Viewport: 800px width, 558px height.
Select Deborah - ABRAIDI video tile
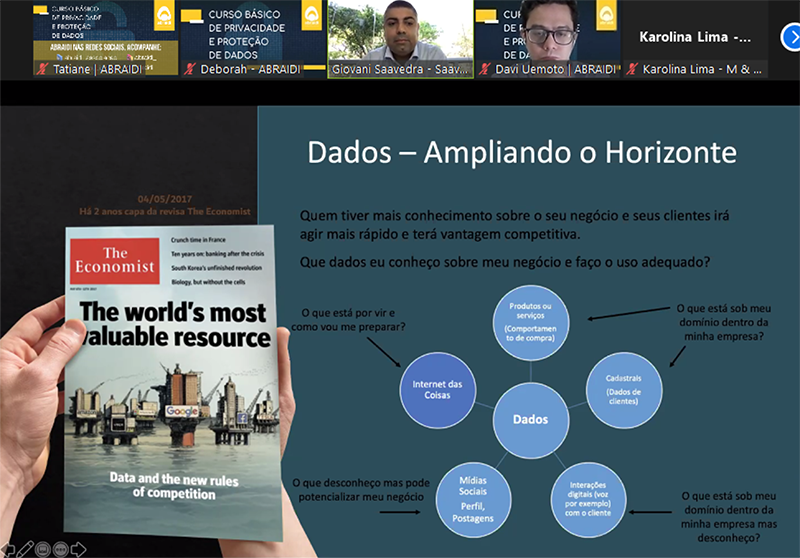[x=254, y=38]
